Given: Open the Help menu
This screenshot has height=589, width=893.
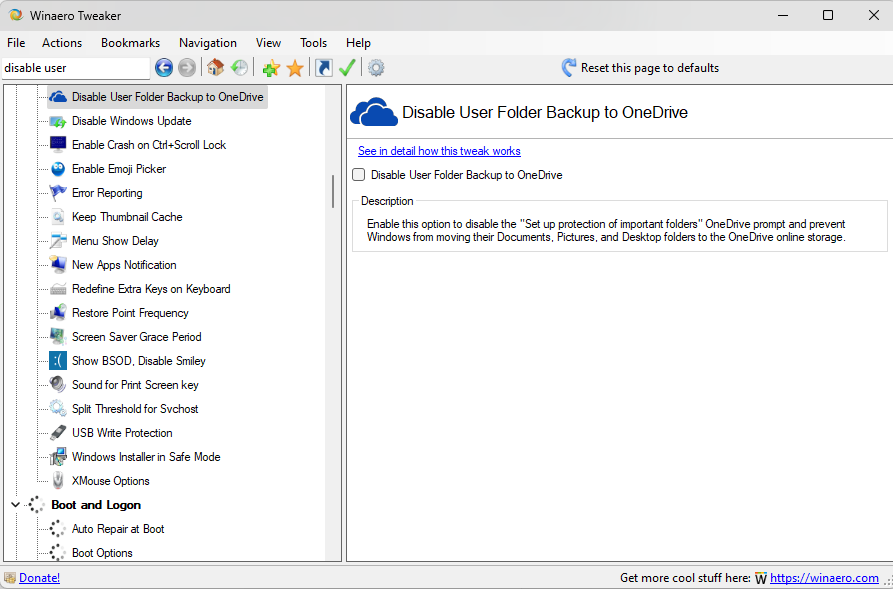Looking at the screenshot, I should click(358, 43).
